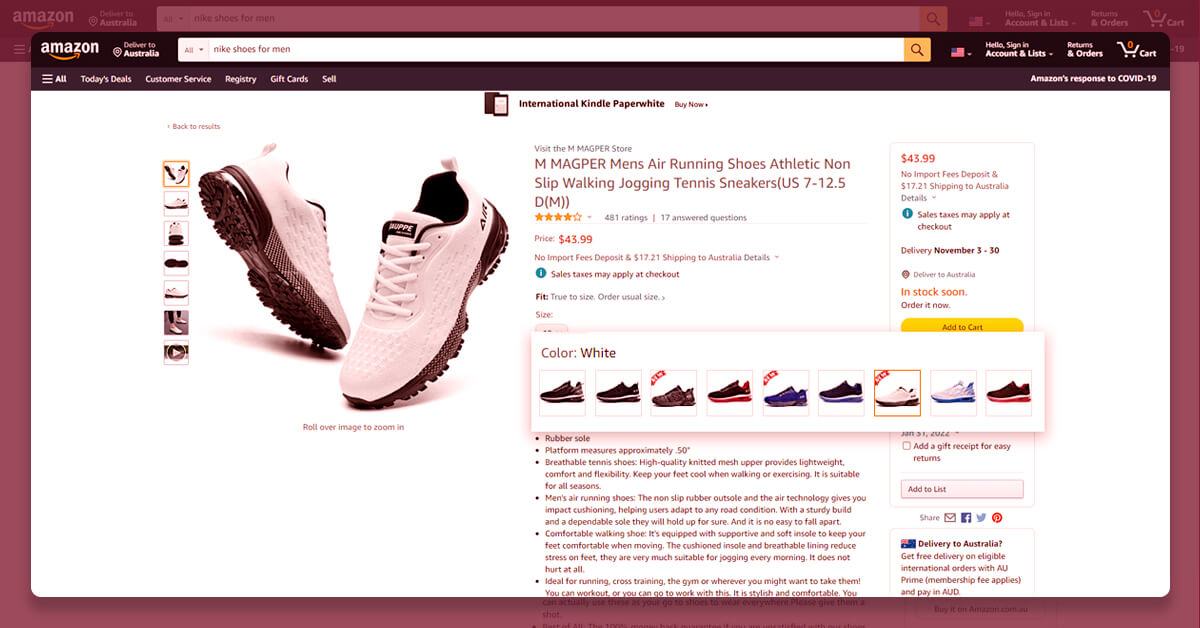Click background page's dimmed search input
Viewport: 1200px width, 628px height.
point(553,19)
